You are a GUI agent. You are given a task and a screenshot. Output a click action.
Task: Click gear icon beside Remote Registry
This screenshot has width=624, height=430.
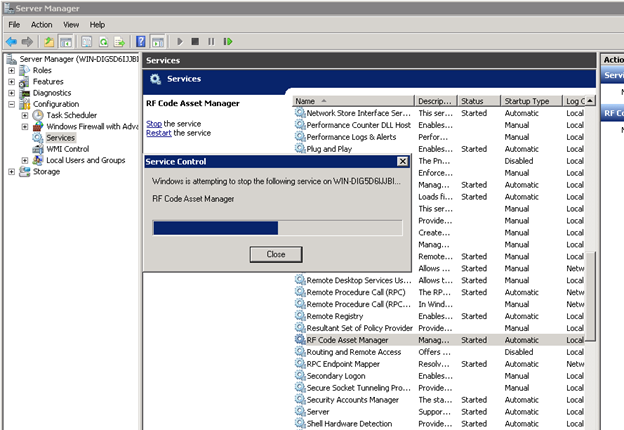pyautogui.click(x=300, y=316)
